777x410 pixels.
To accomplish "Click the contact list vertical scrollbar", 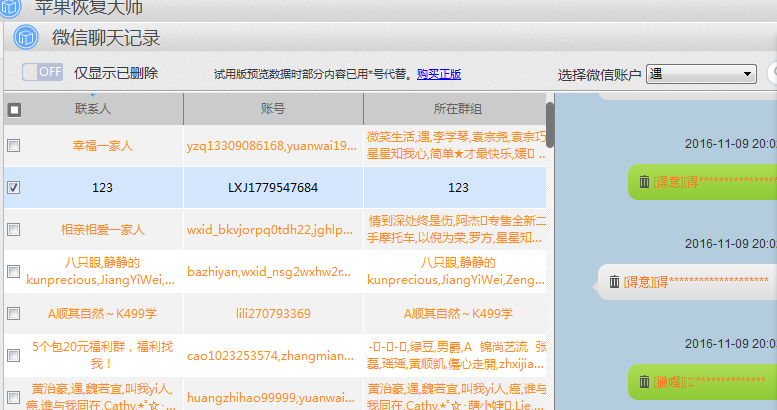I will click(550, 125).
